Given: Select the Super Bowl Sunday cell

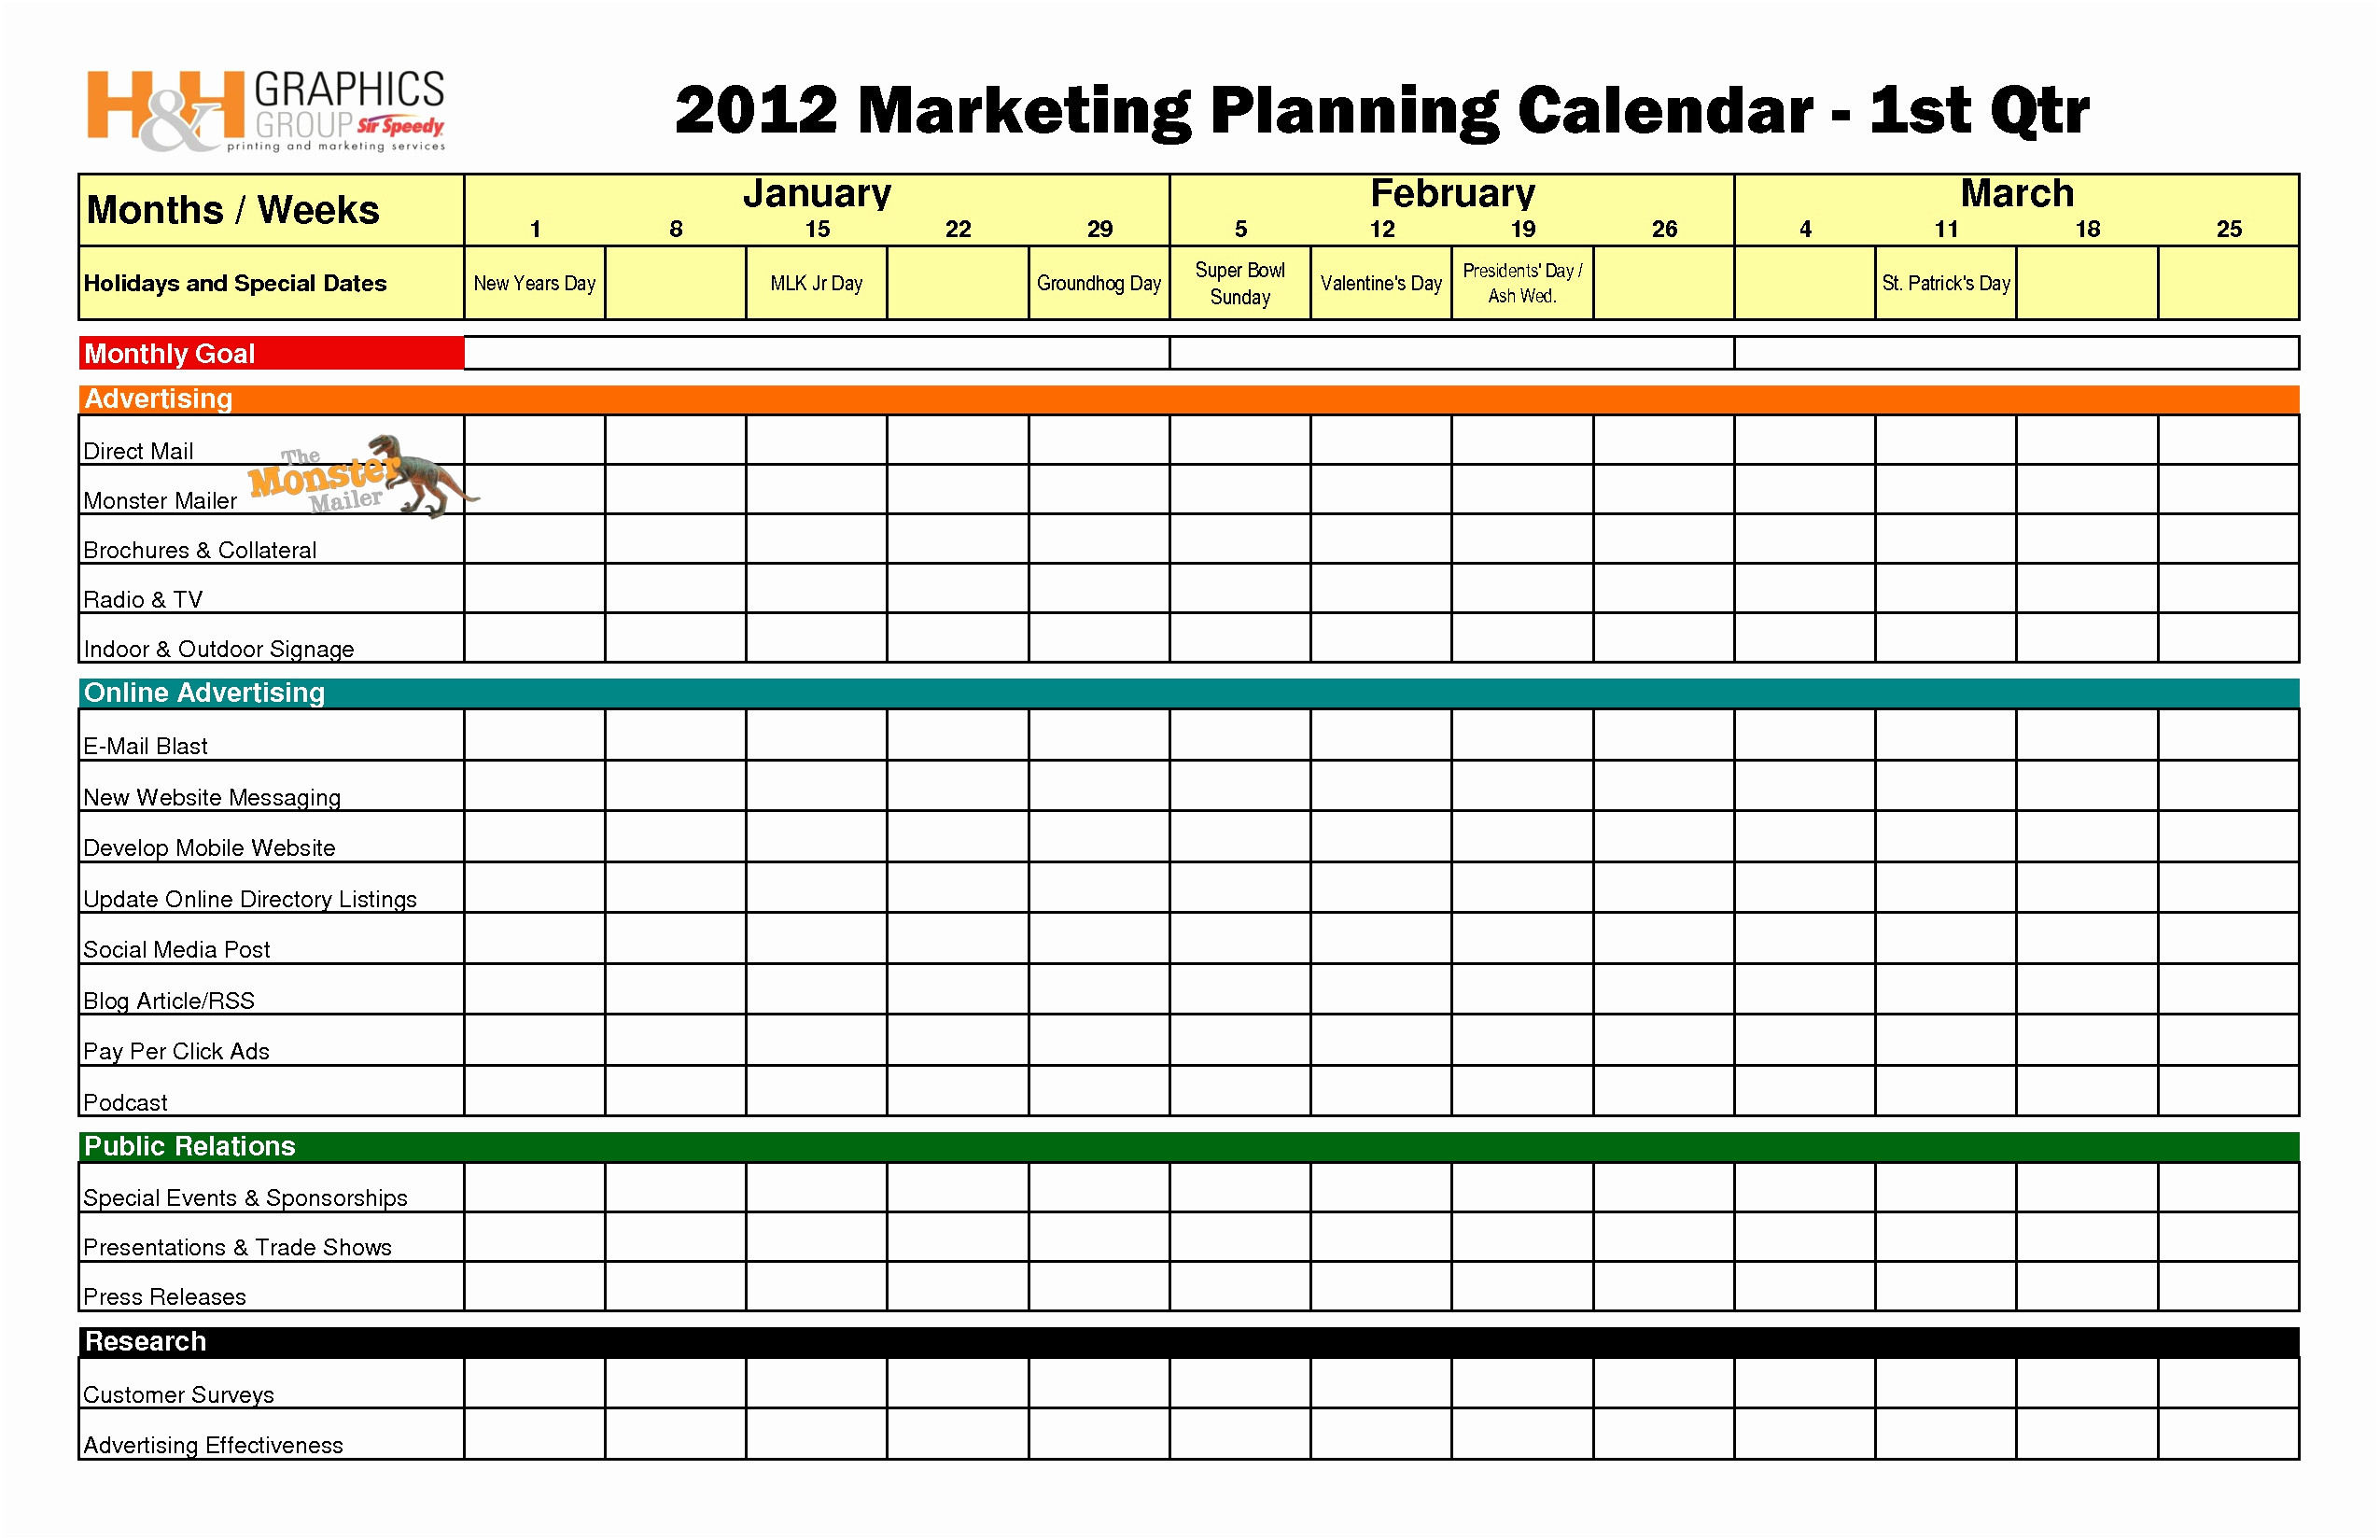Looking at the screenshot, I should [1240, 283].
